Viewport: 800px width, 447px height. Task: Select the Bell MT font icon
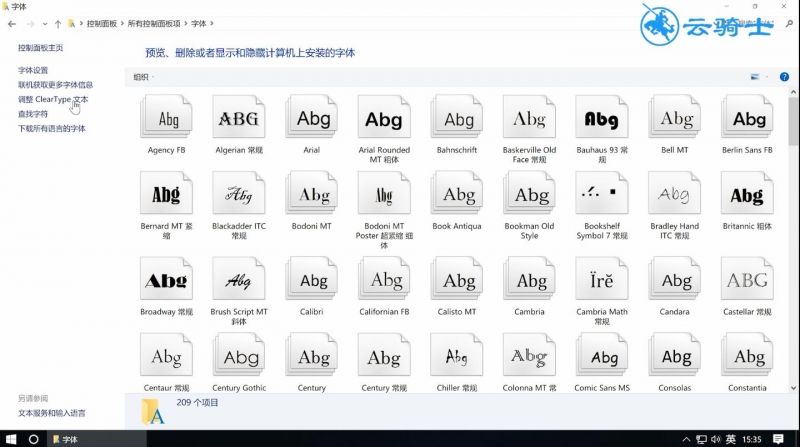tap(674, 117)
